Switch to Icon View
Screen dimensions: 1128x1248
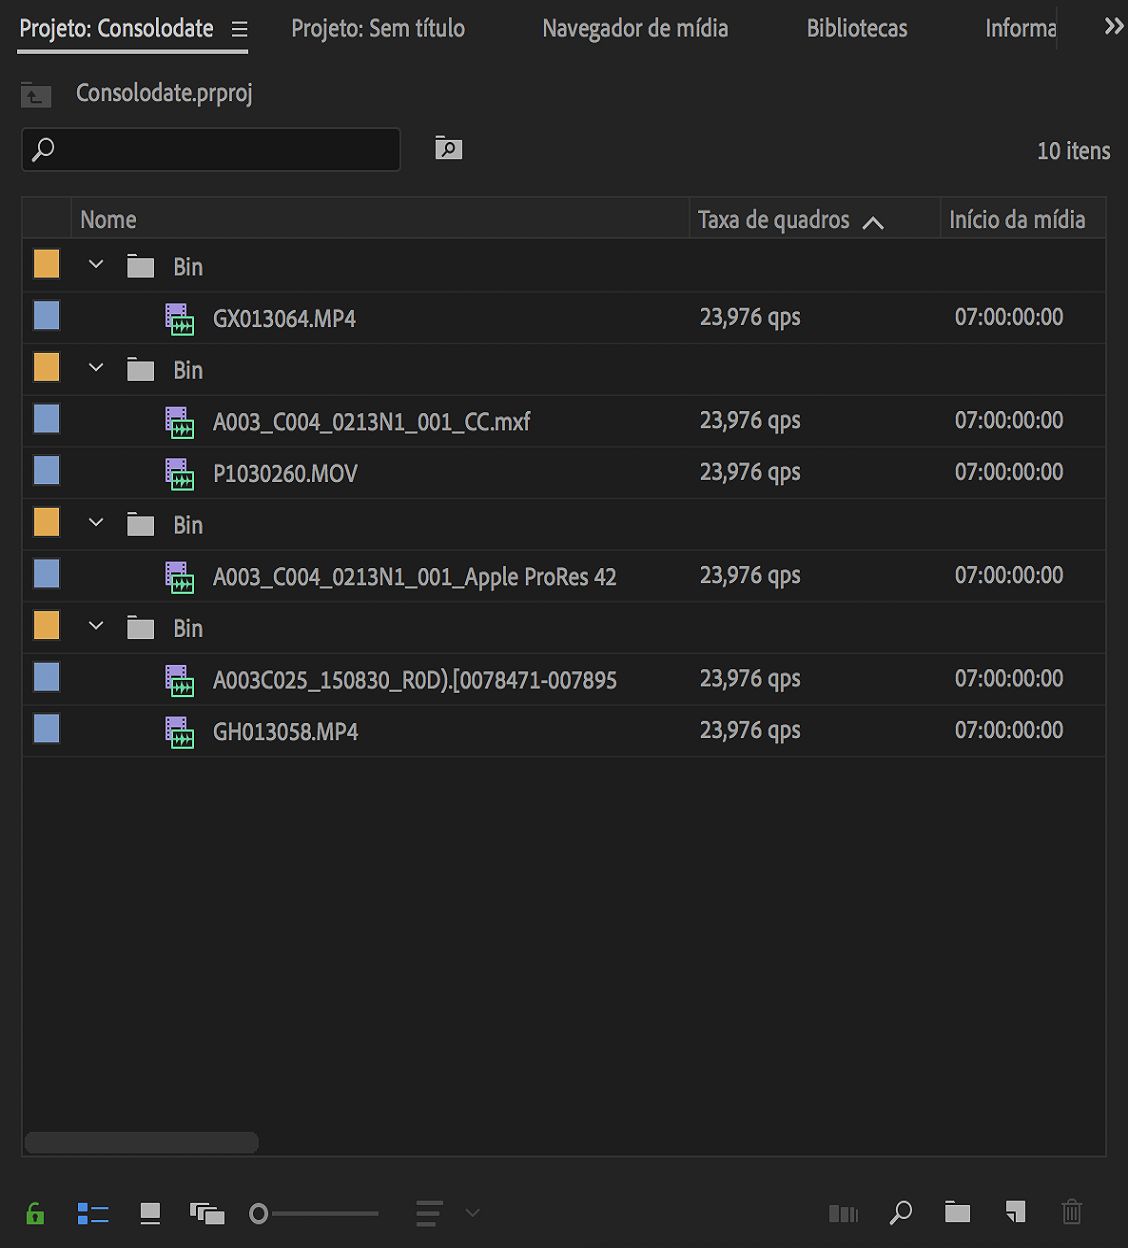(150, 1214)
